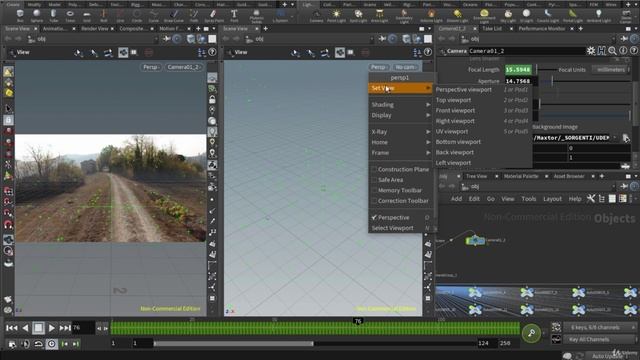This screenshot has width=640, height=360.
Task: Expand the Shading submenu
Action: point(400,104)
